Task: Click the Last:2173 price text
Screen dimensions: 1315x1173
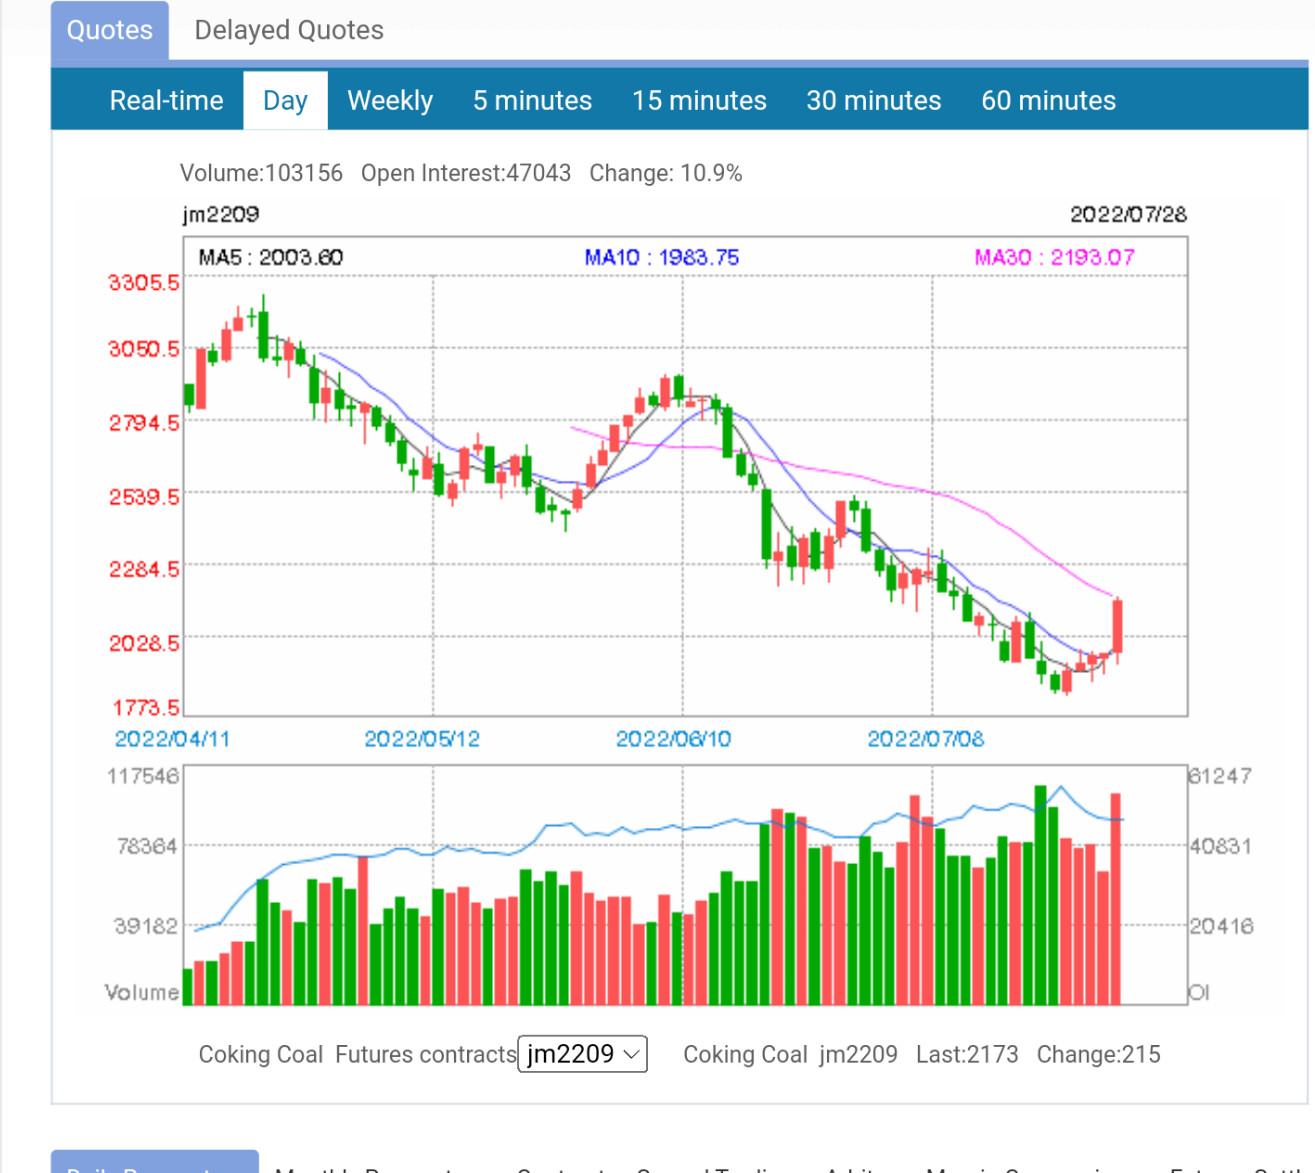Action: (967, 1054)
